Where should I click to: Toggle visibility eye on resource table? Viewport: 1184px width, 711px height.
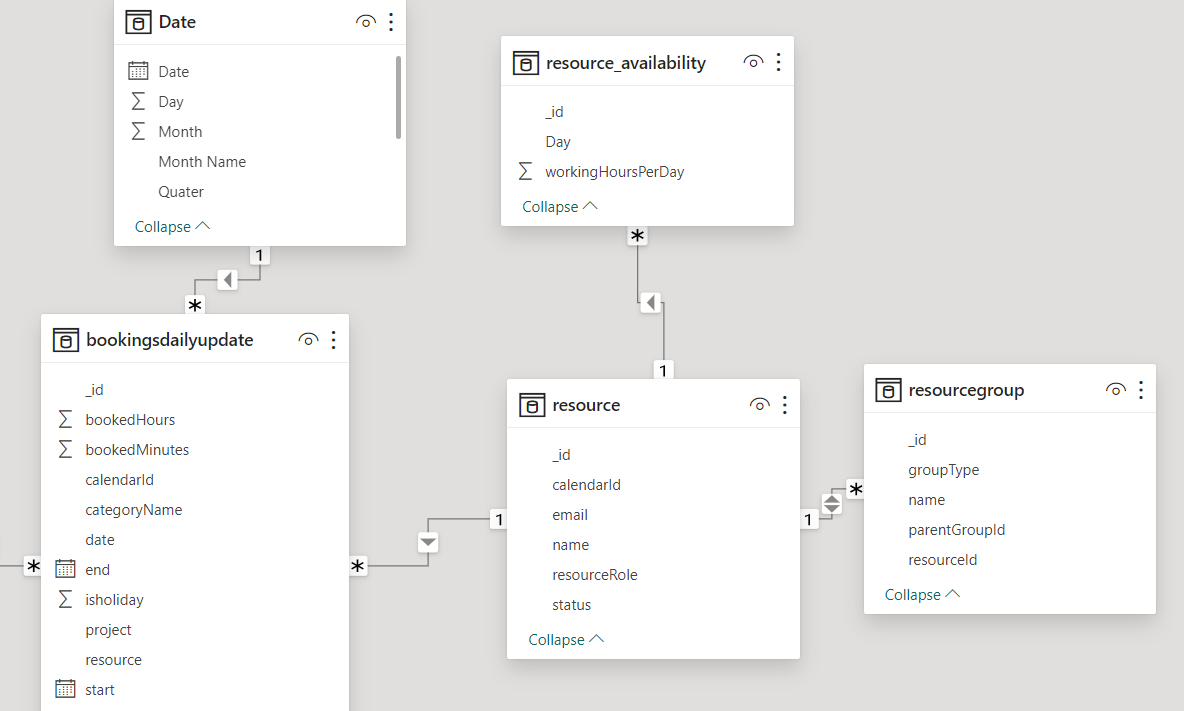[760, 405]
